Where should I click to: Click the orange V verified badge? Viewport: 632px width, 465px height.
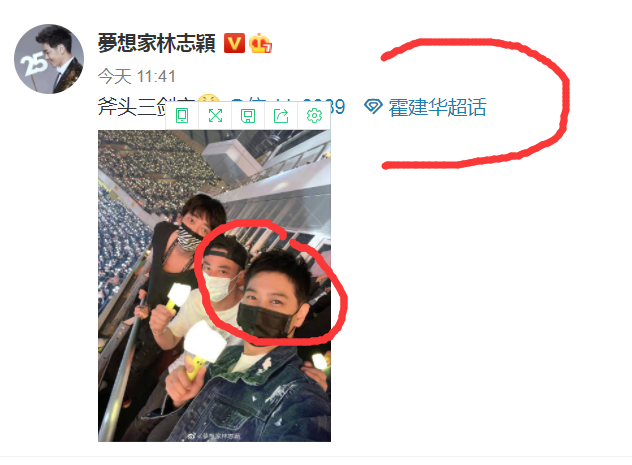coord(234,43)
